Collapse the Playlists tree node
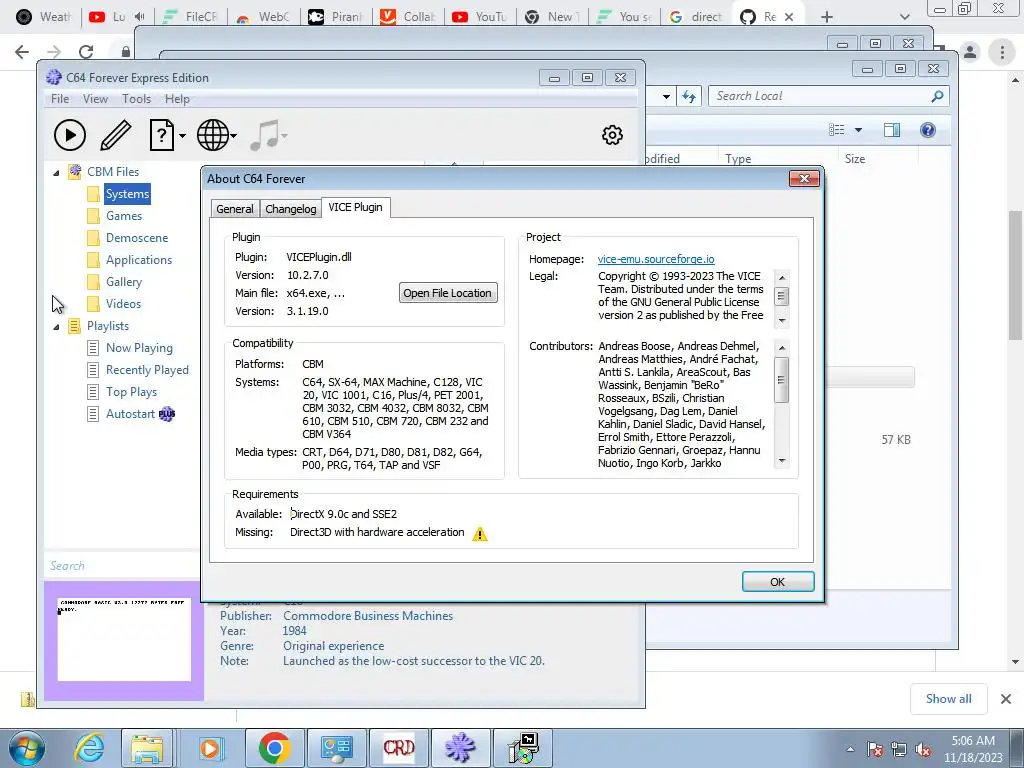The height and width of the screenshot is (768, 1024). 56,327
